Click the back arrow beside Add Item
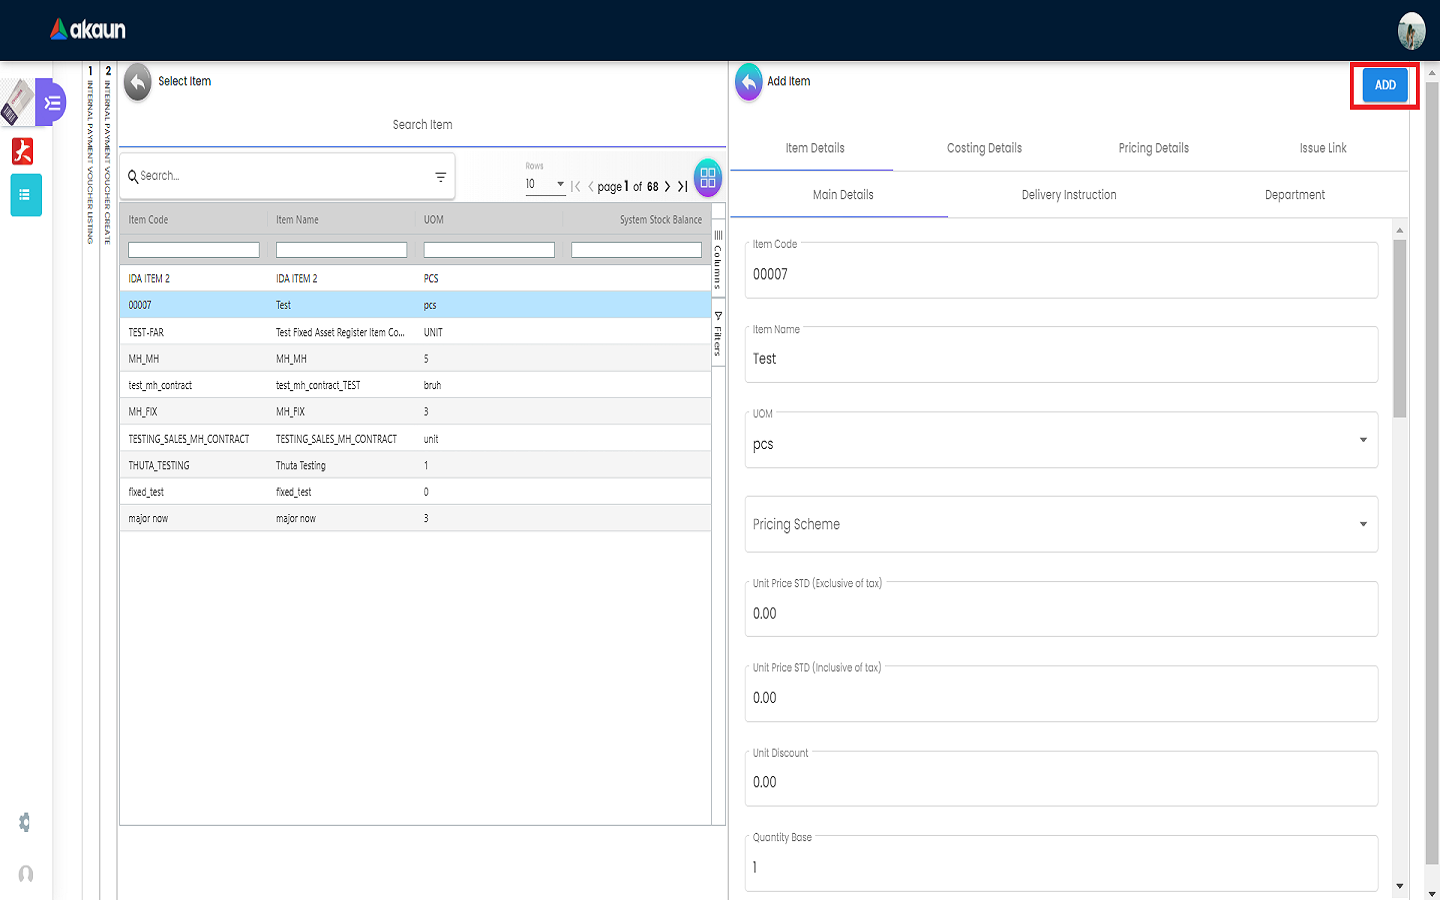 coord(748,82)
